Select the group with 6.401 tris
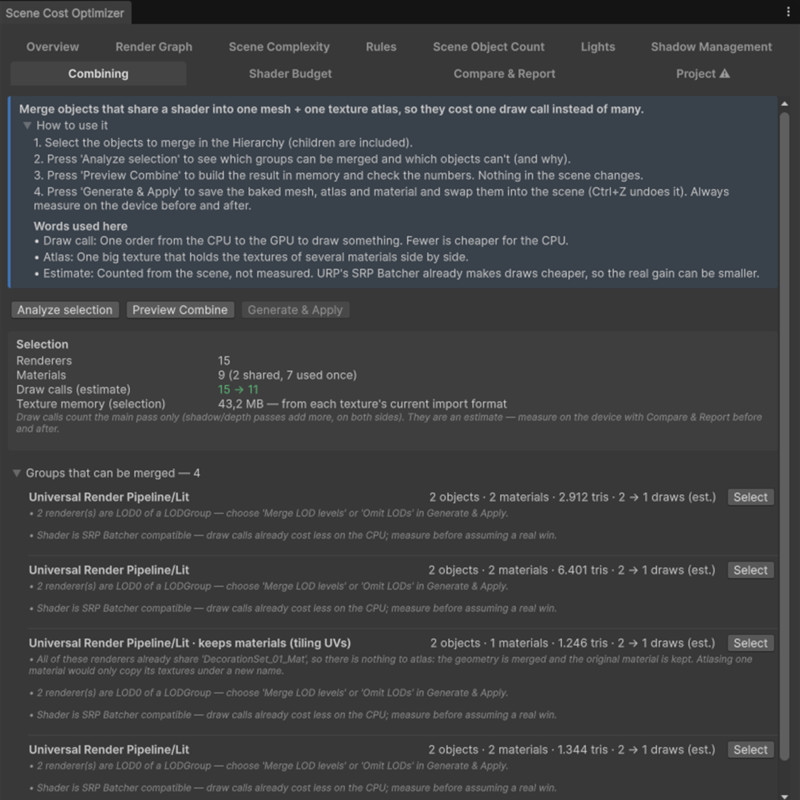Screen dimensions: 800x800 pos(750,570)
